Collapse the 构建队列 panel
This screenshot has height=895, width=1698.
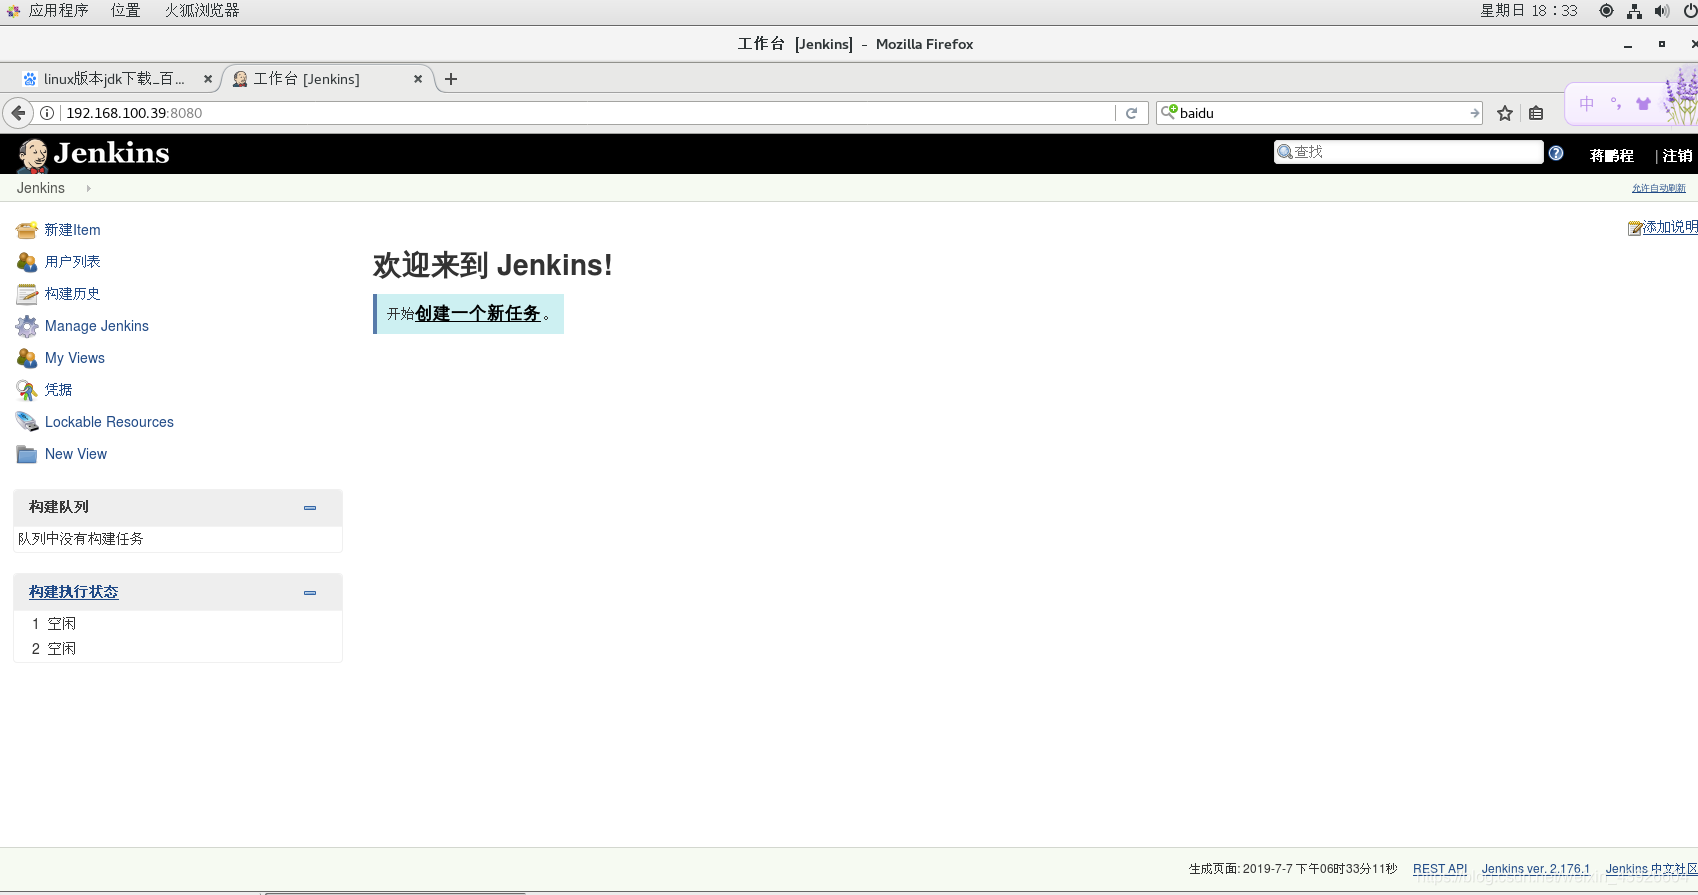point(310,508)
